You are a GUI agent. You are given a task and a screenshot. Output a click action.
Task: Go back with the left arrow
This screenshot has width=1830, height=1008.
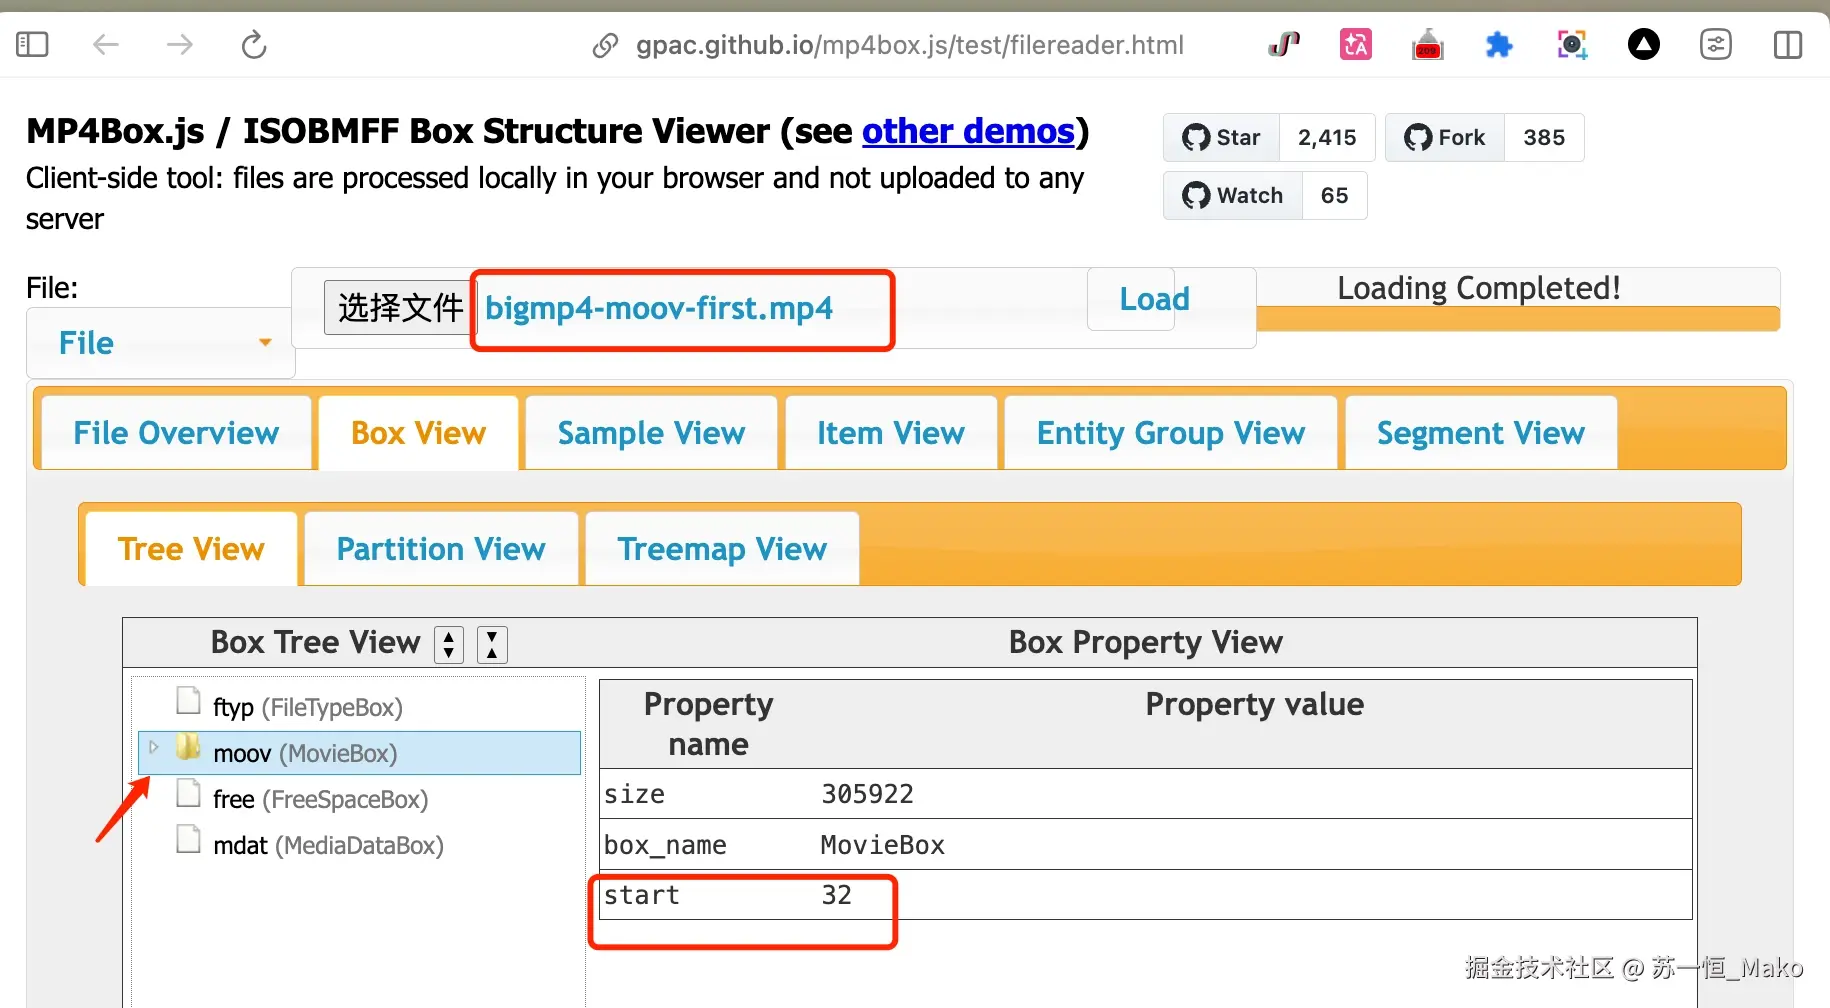[x=106, y=44]
